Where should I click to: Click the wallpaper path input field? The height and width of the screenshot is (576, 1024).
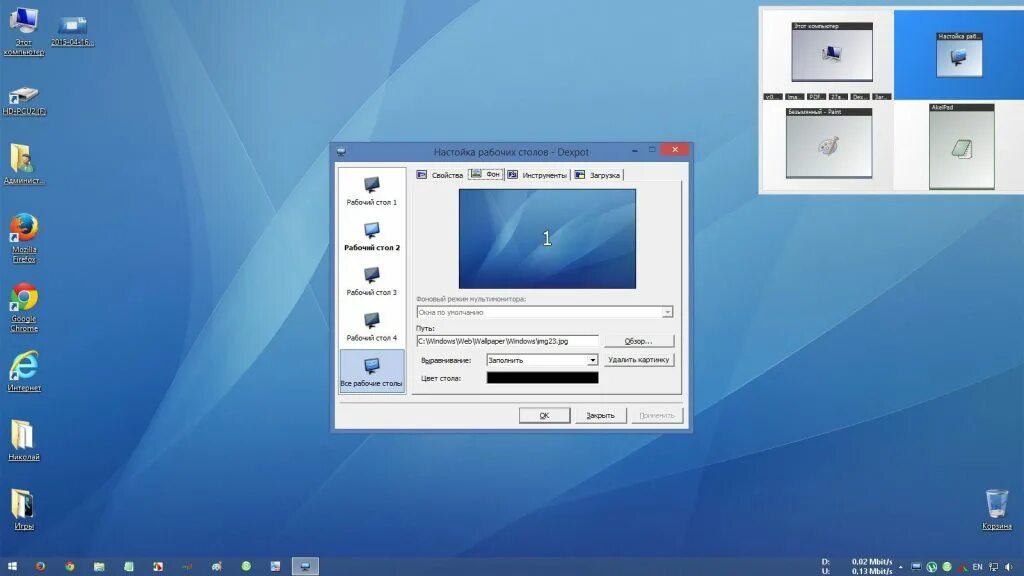point(507,341)
